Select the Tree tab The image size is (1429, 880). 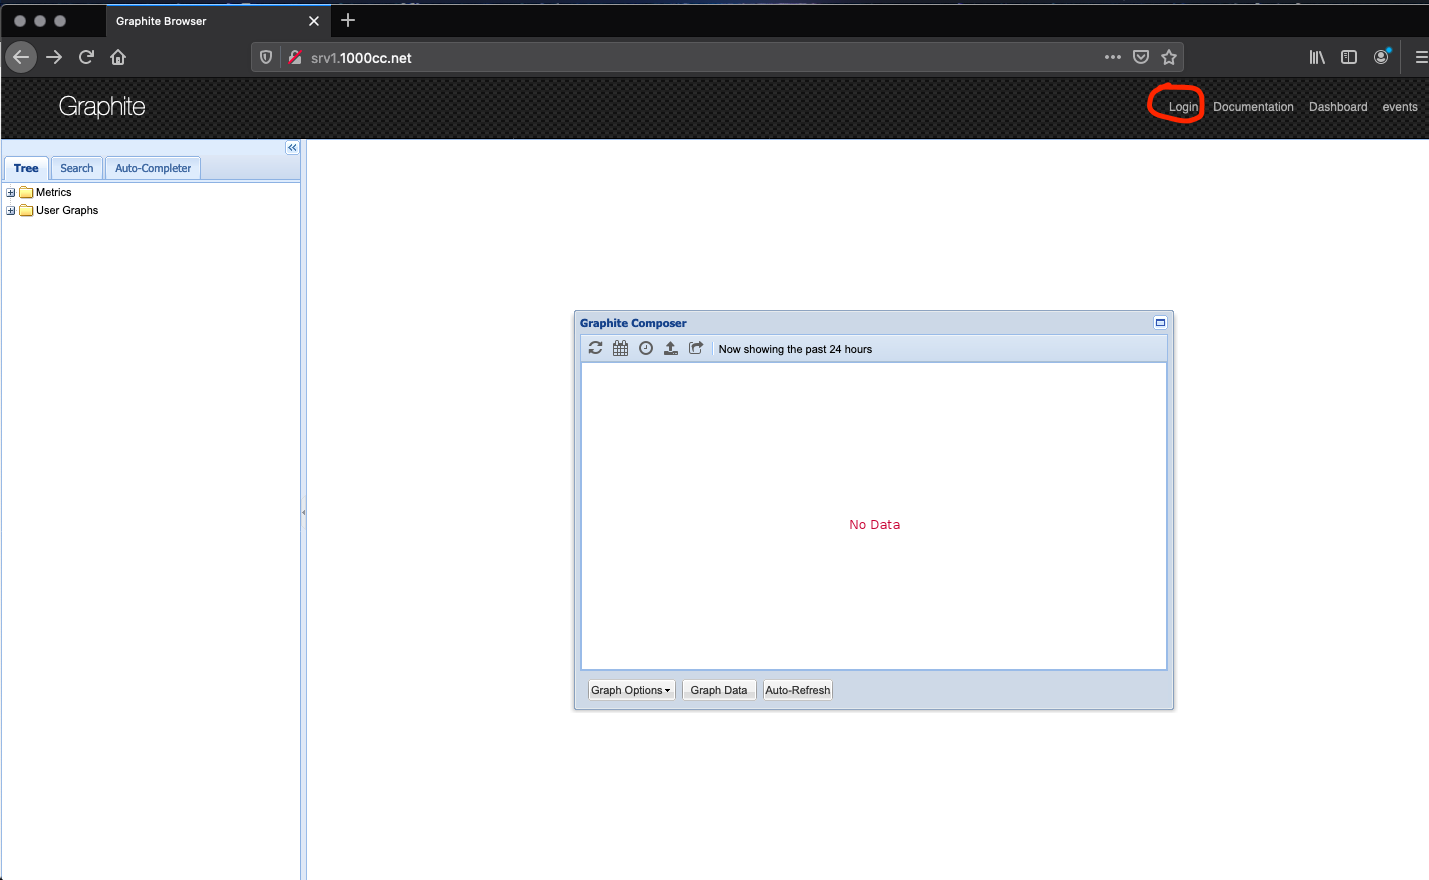[26, 168]
